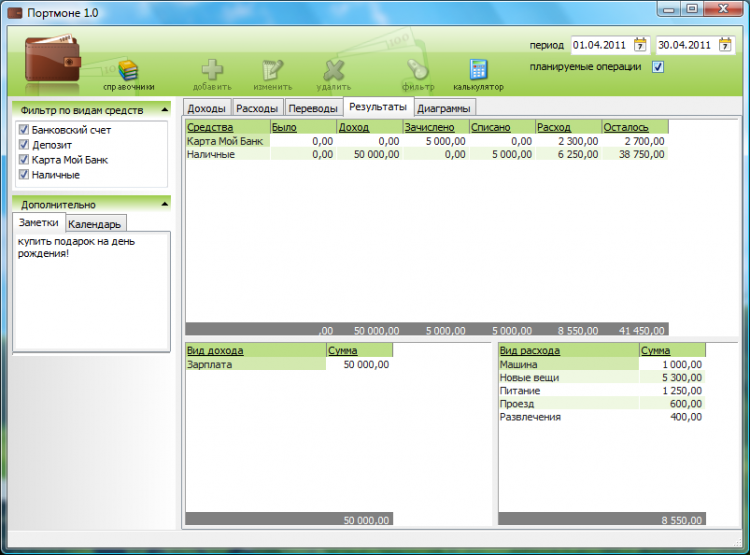Select the Машина expense row
This screenshot has height=555, width=750.
(x=602, y=365)
